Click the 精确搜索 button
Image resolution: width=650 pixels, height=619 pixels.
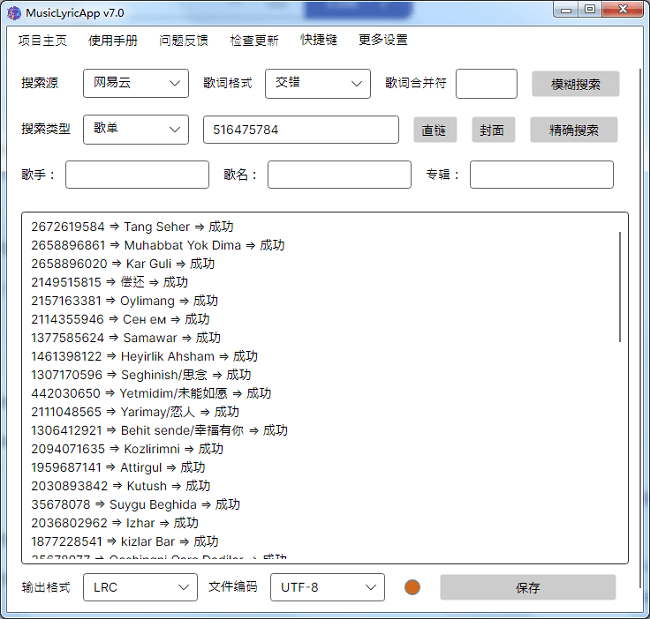pos(574,130)
